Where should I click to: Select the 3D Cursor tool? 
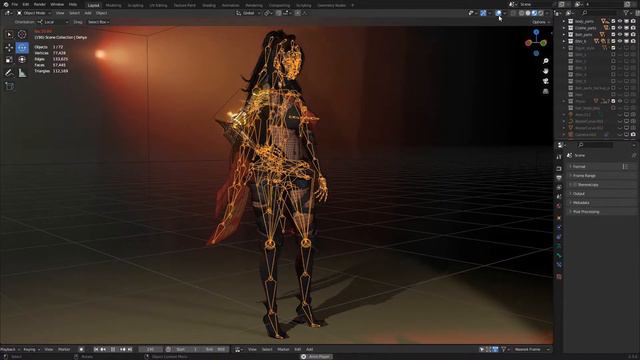22,35
